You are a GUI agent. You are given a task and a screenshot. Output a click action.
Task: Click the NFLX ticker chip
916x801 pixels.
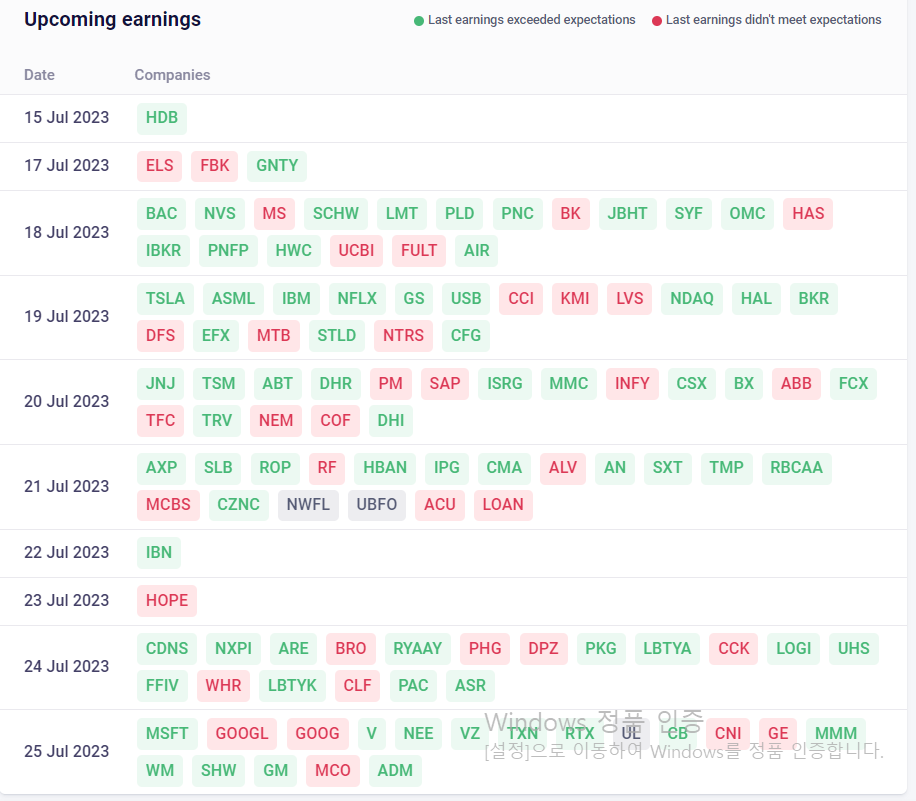click(357, 299)
